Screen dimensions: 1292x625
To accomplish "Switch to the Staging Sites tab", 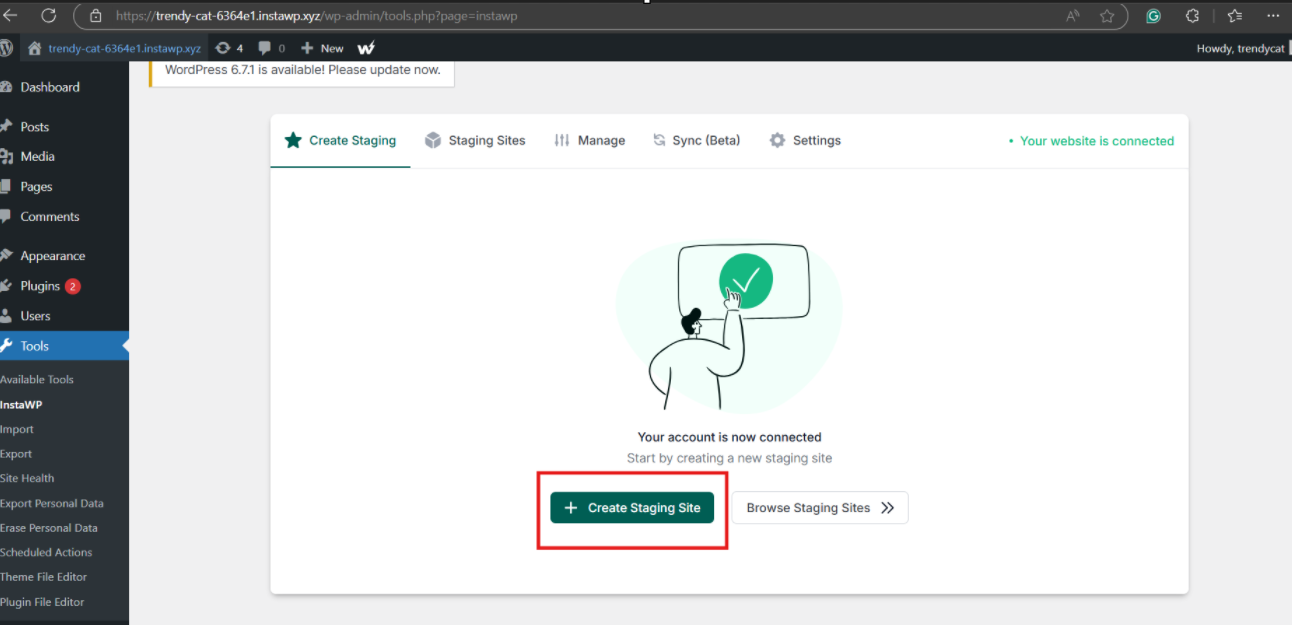I will click(x=475, y=140).
